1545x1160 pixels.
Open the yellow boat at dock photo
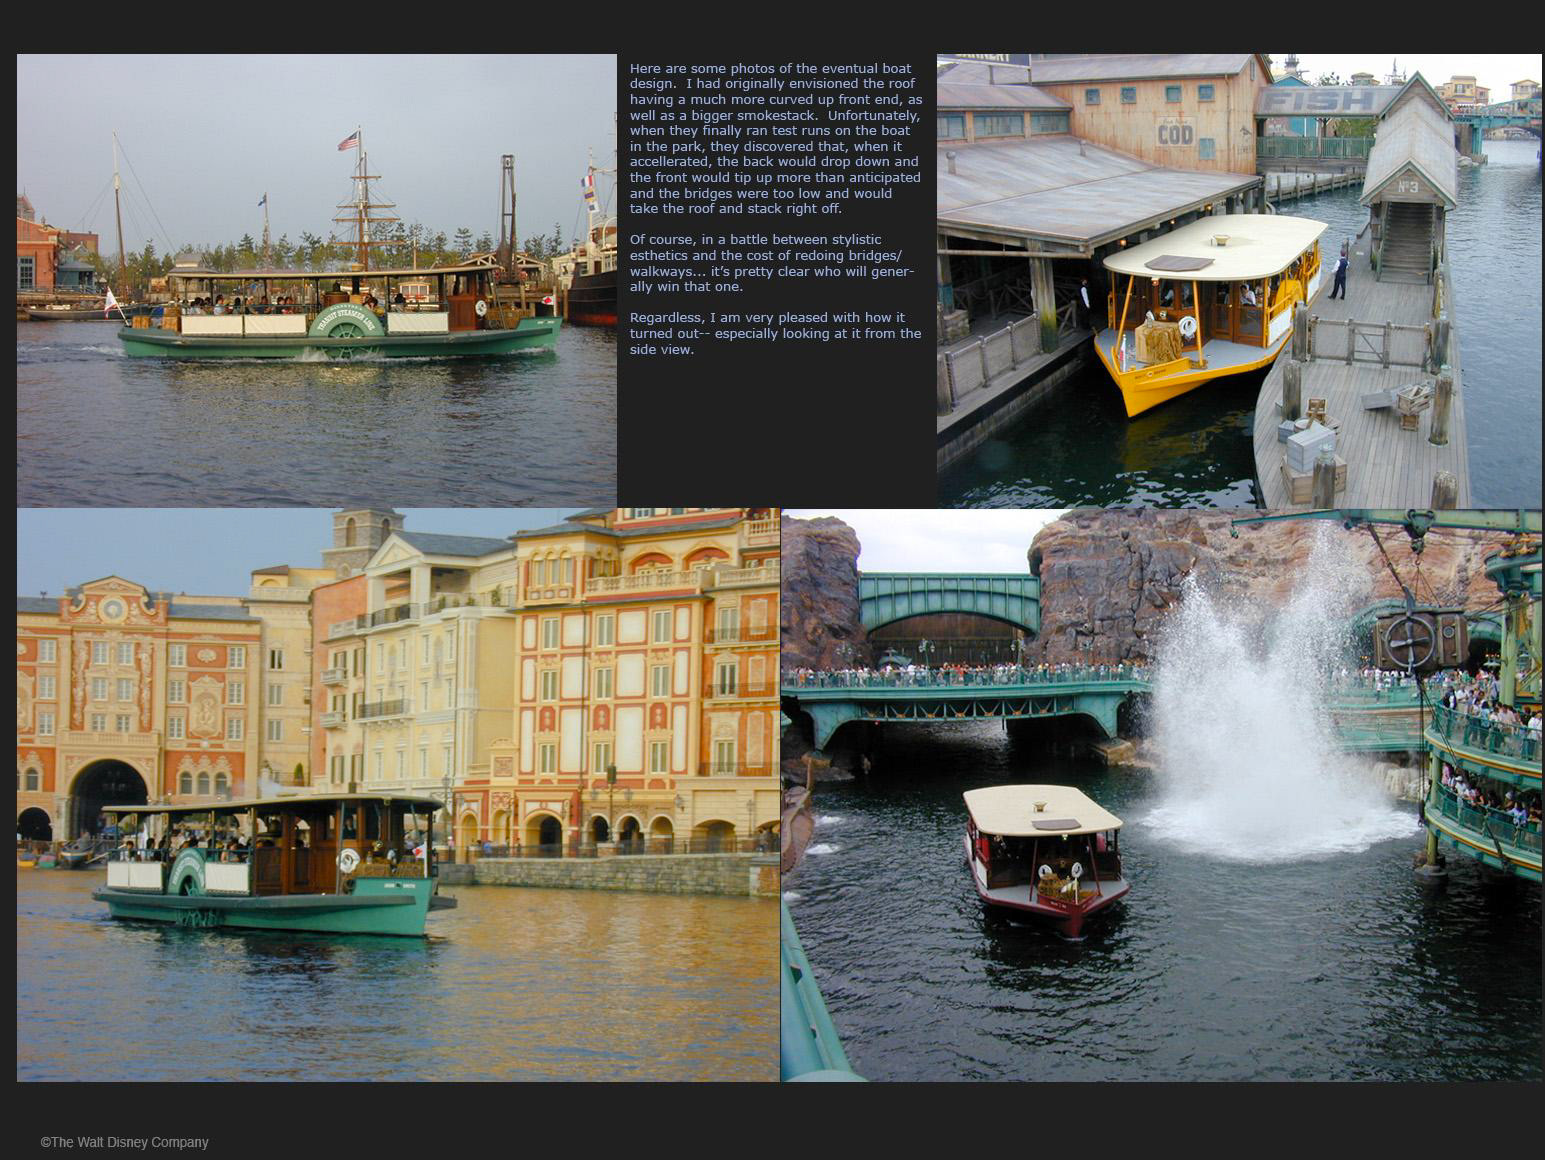point(1239,281)
